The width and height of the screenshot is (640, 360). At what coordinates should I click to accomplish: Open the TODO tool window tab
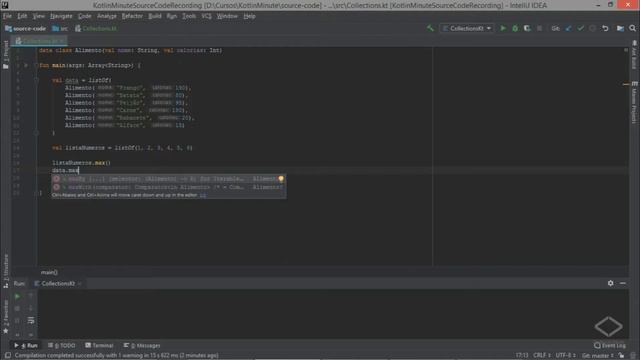pos(62,346)
